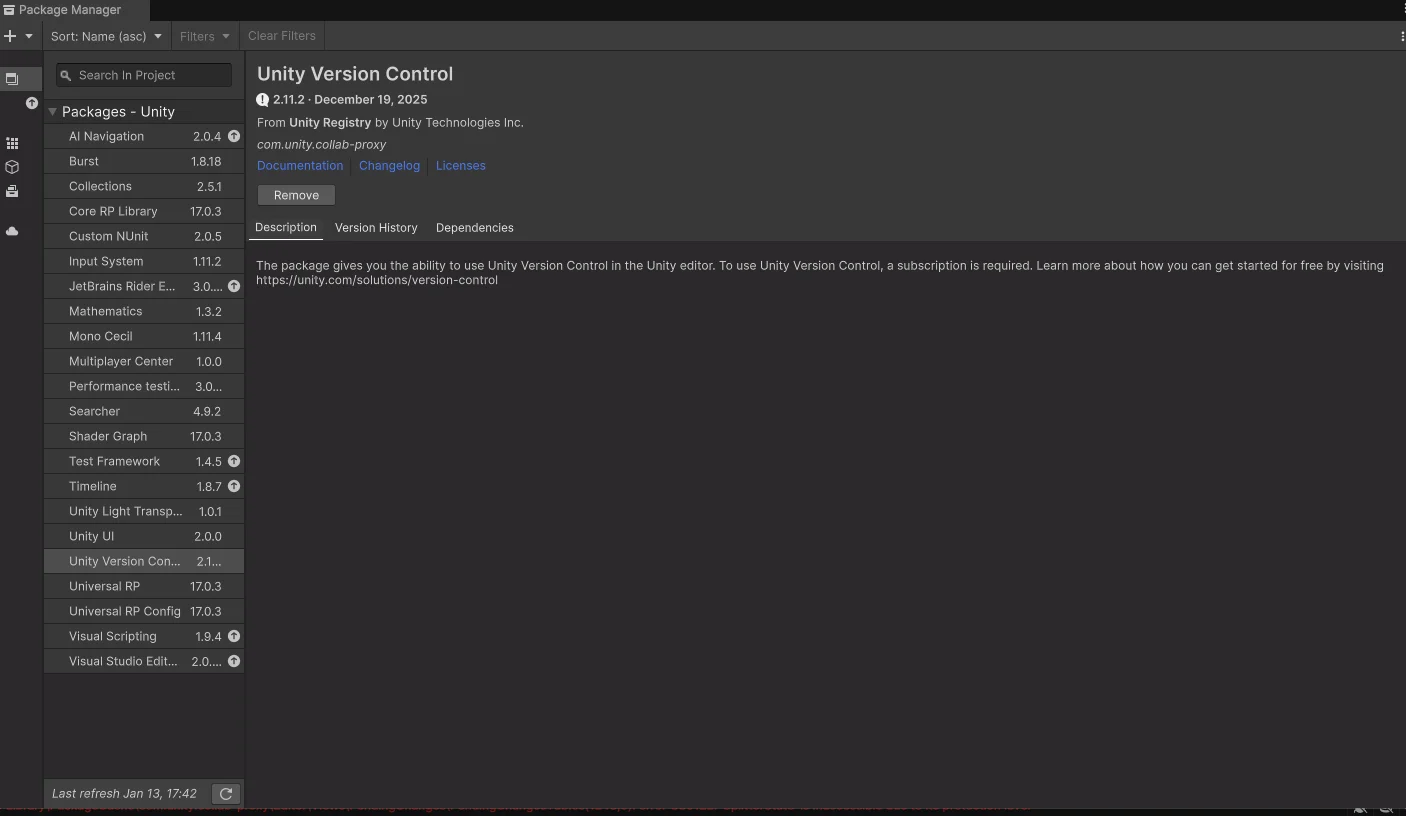The height and width of the screenshot is (816, 1406).
Task: Open My Assets cube icon in sidebar
Action: (x=12, y=167)
